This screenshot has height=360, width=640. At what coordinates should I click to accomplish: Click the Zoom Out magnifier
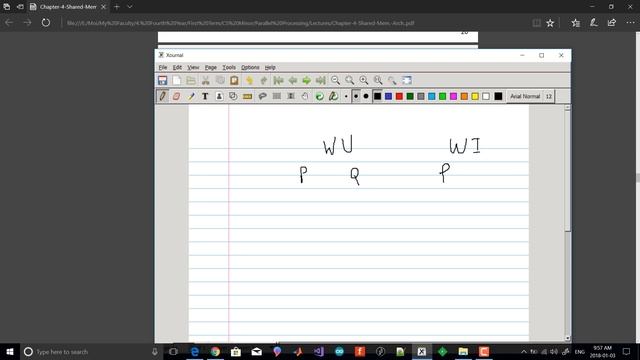[336, 80]
